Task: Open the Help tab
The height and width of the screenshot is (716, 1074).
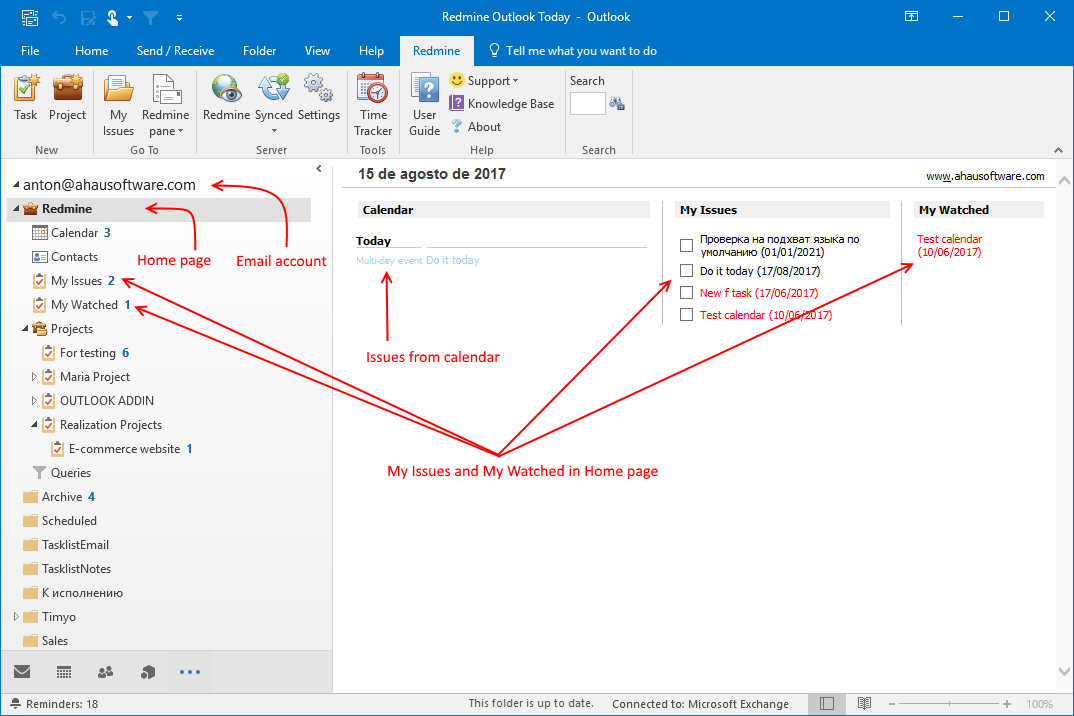Action: tap(371, 51)
